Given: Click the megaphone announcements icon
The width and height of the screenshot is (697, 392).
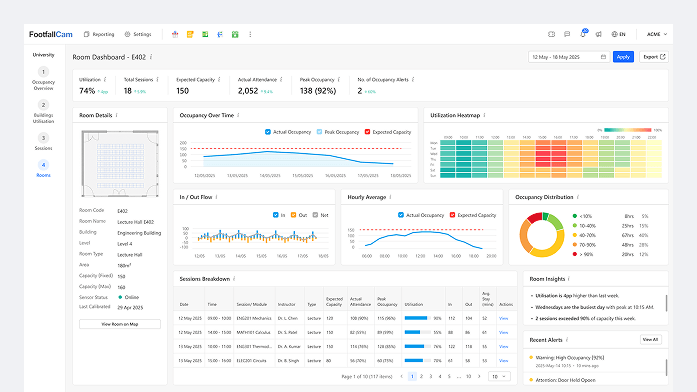Looking at the screenshot, I should pyautogui.click(x=599, y=34).
